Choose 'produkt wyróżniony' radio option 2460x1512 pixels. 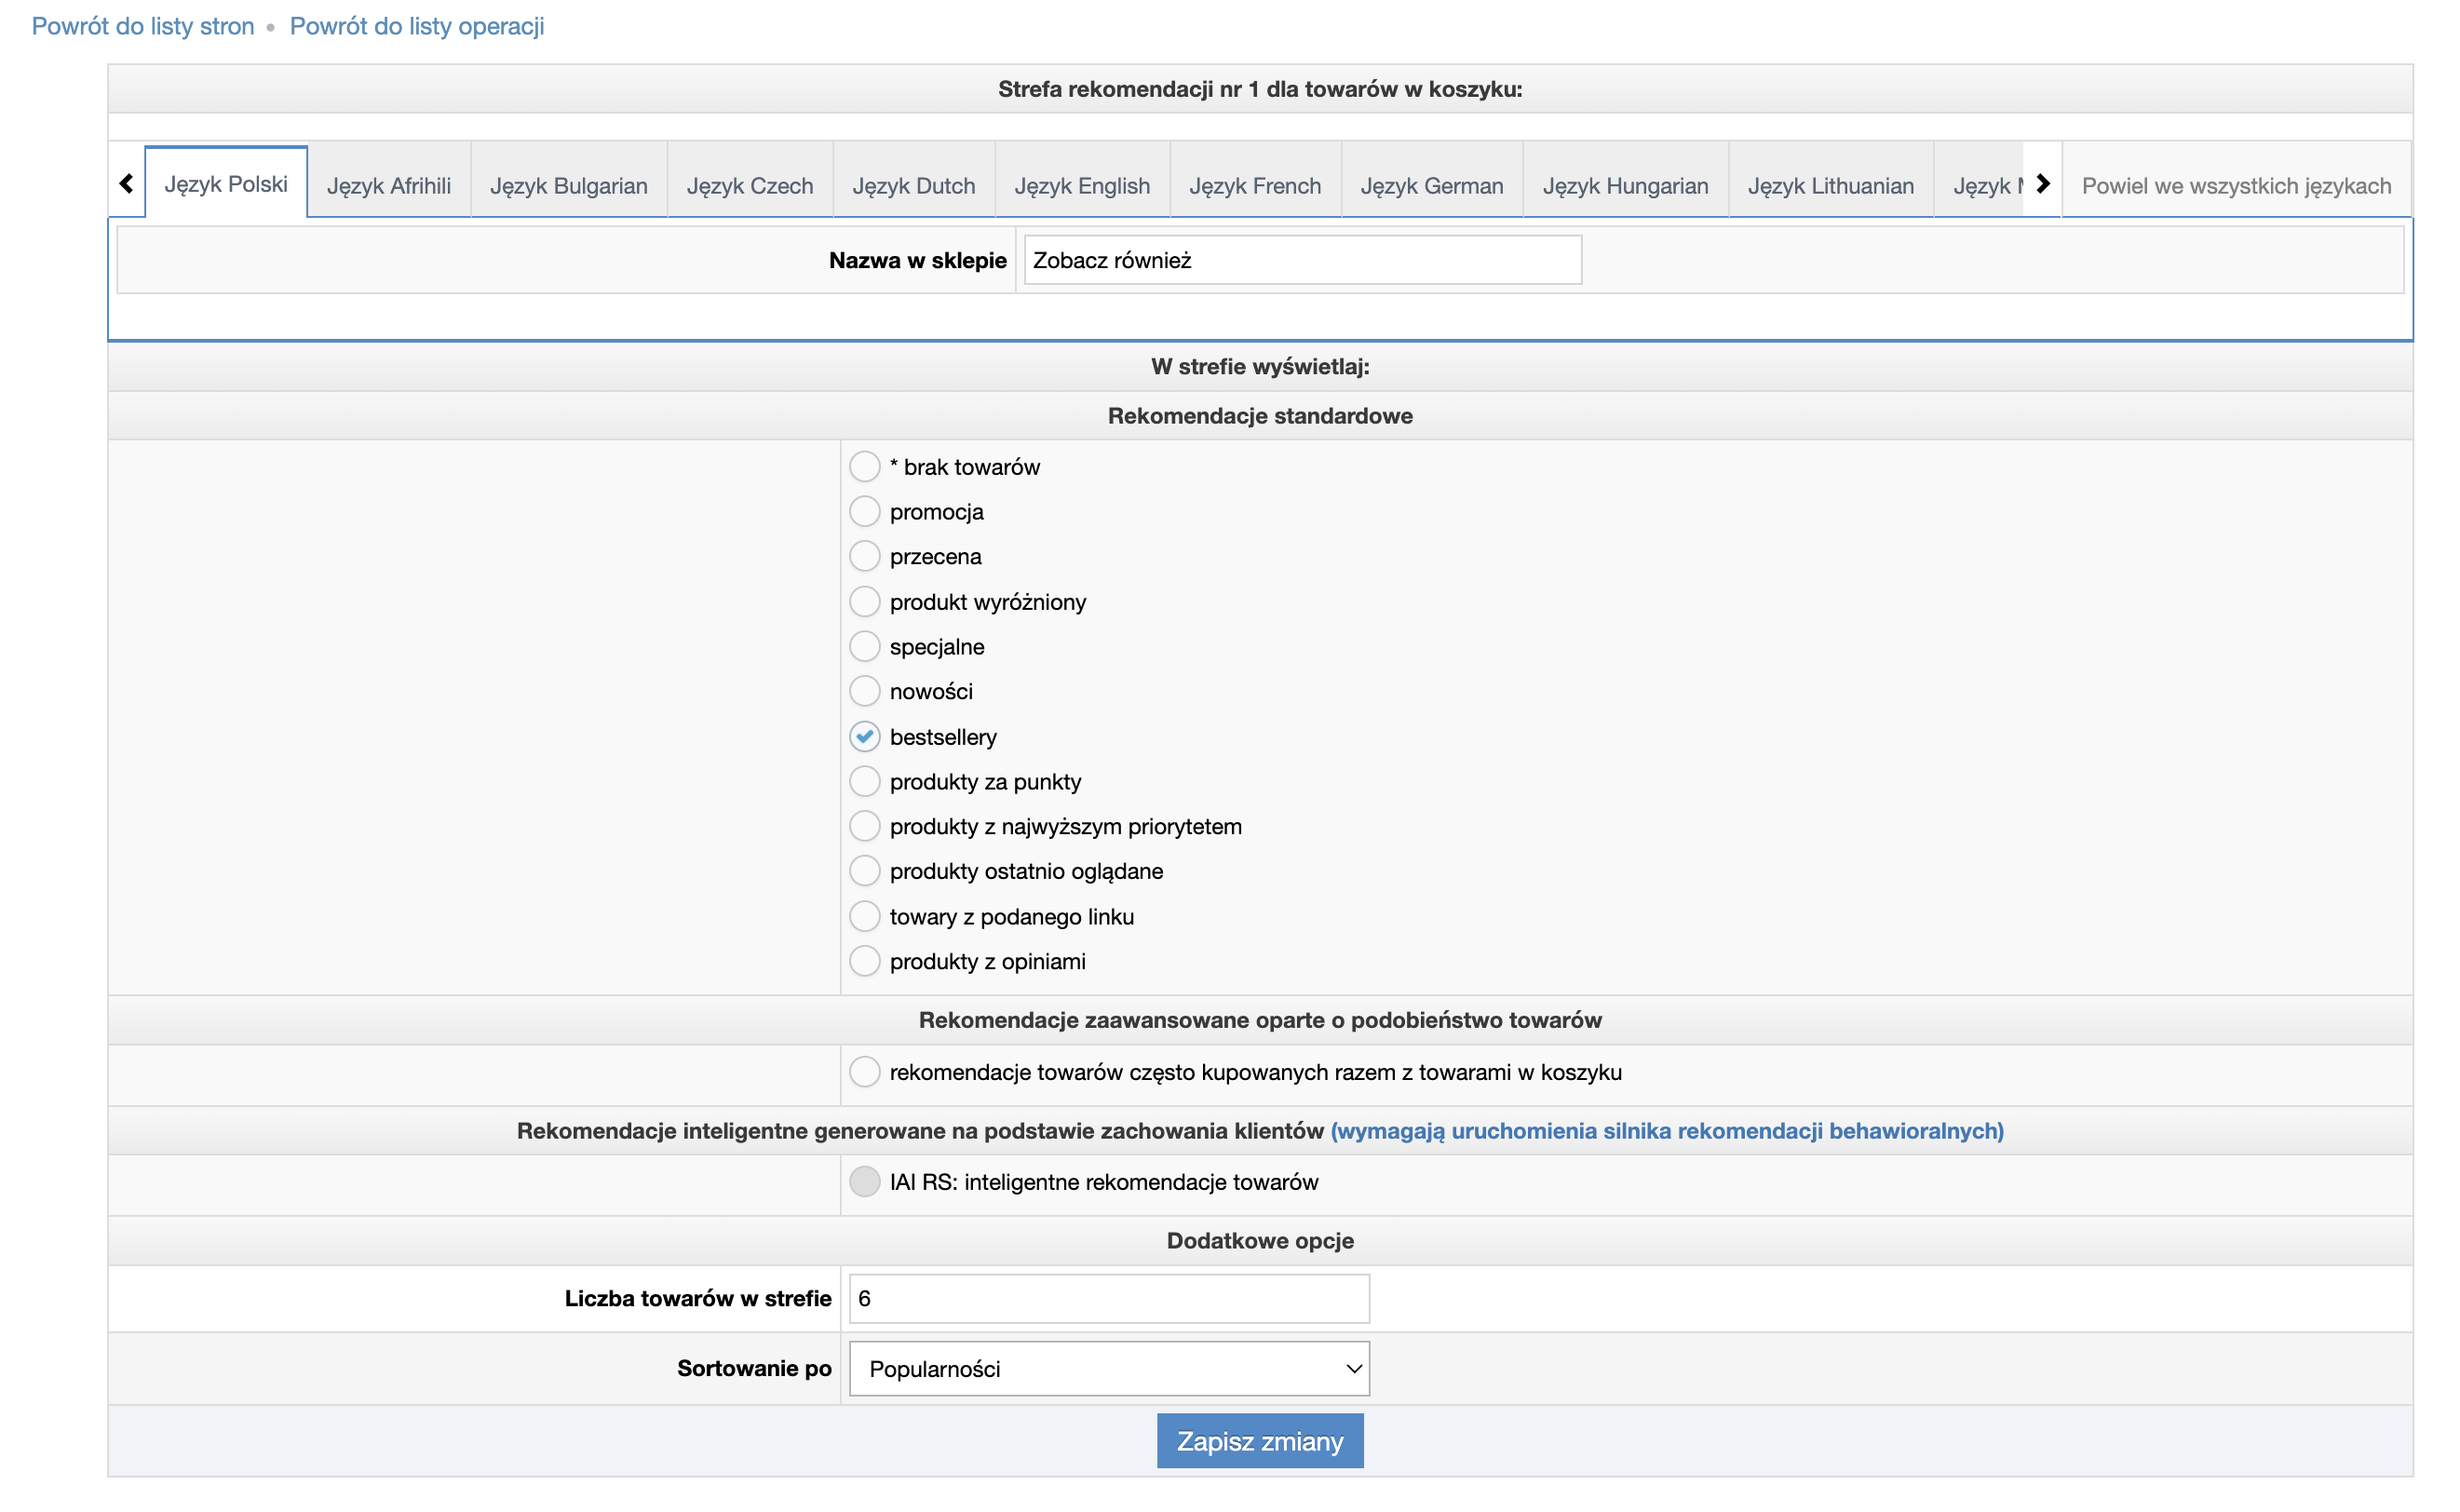[x=864, y=602]
